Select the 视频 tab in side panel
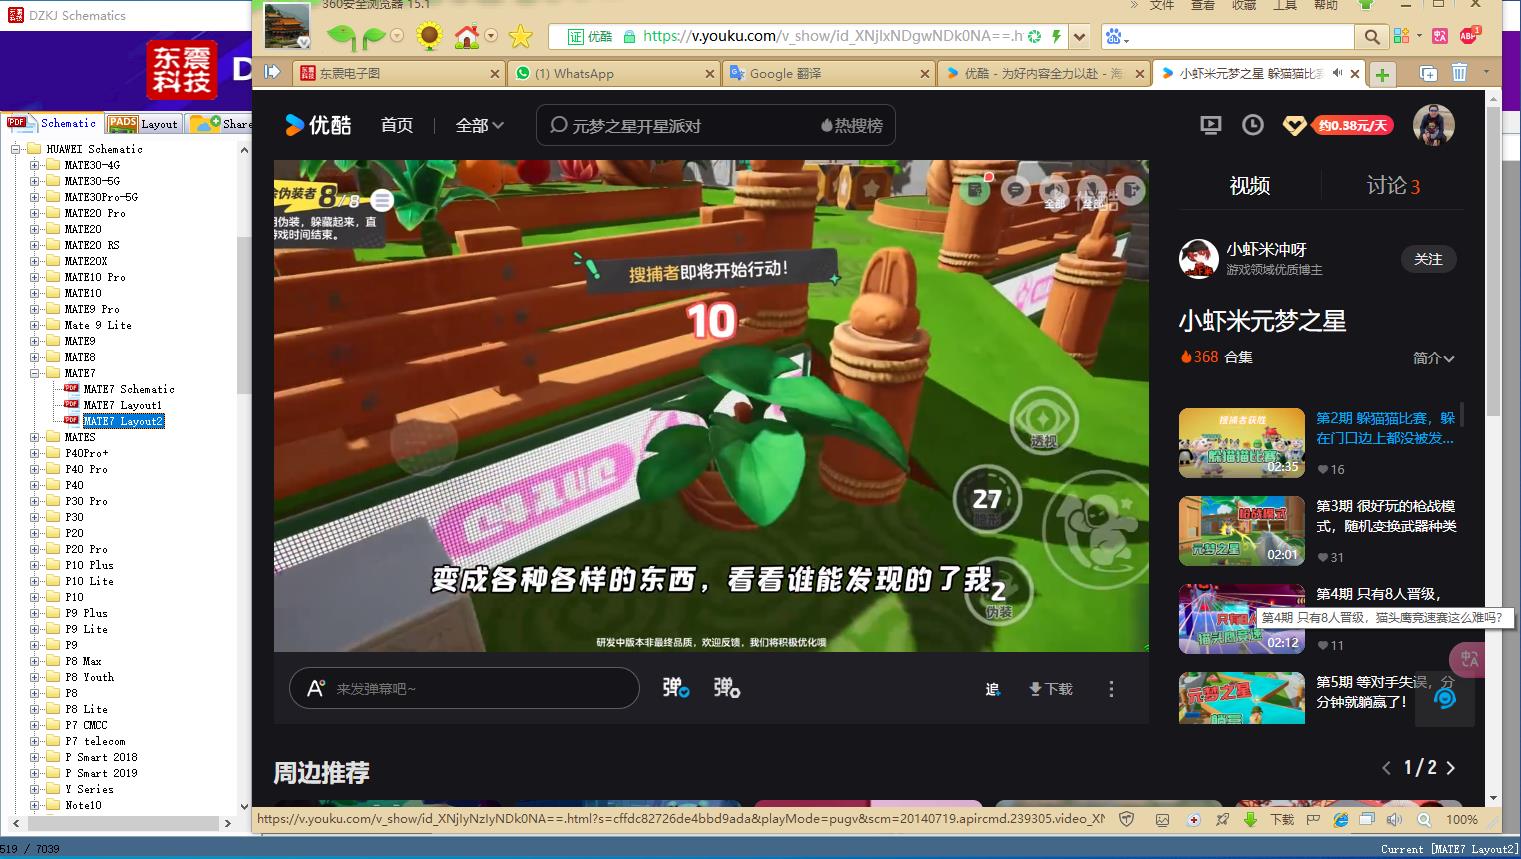This screenshot has width=1521, height=859. (1249, 185)
